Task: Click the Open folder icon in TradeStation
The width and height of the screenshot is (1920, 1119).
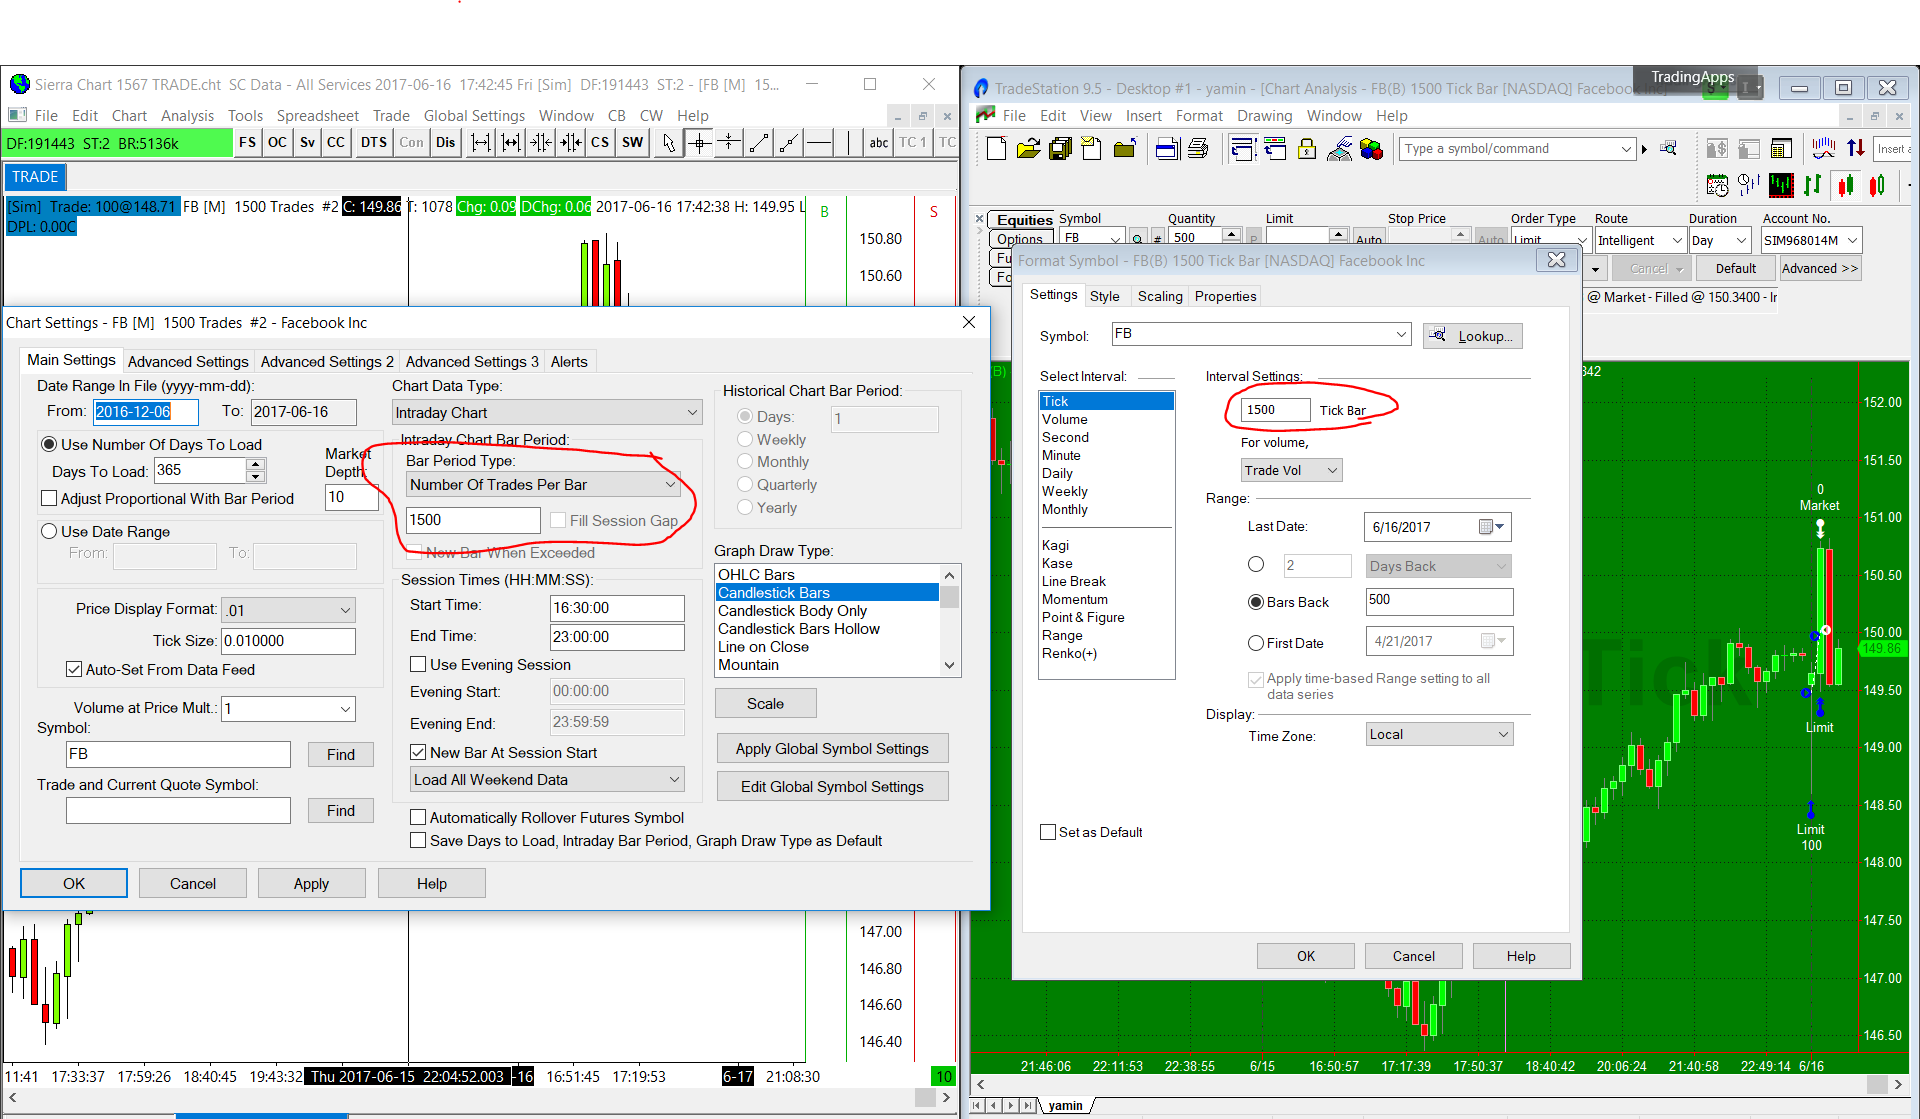Action: coord(1028,149)
